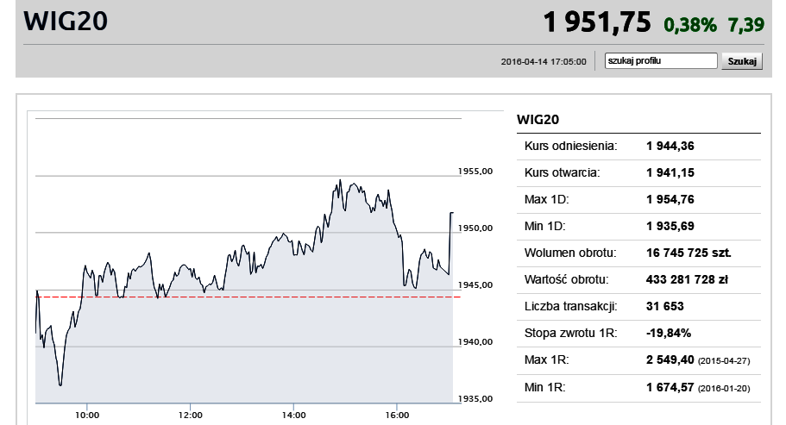Screen dimensions: 786x425
Task: Click the Min 1R value 1 674,57
Action: pos(670,387)
